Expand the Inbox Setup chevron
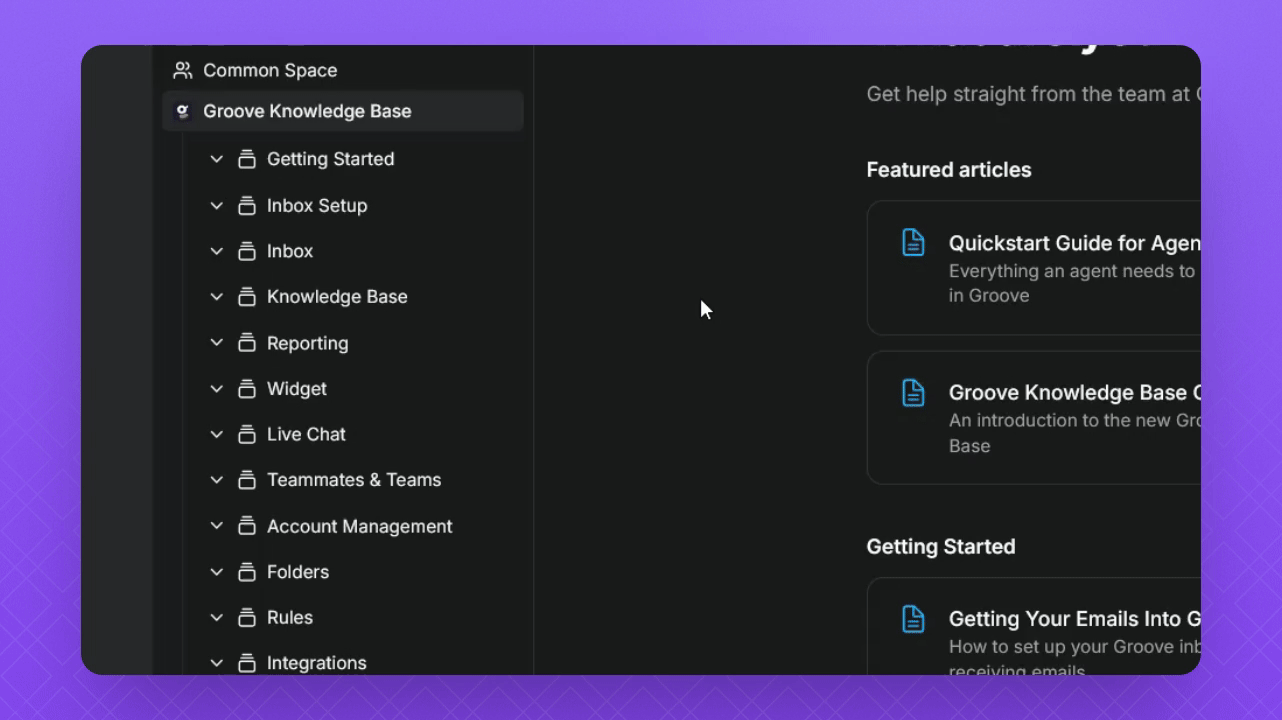1282x720 pixels. coord(216,205)
